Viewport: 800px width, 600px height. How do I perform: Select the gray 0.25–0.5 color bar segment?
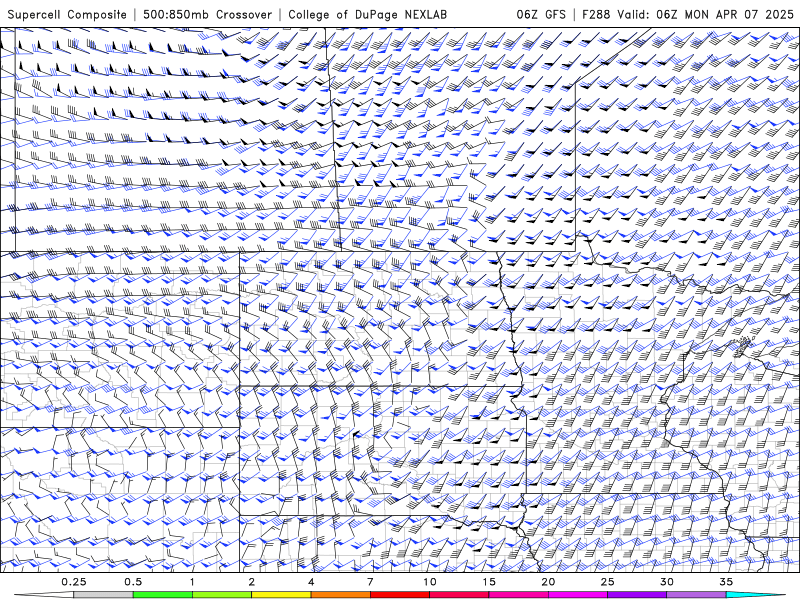click(x=103, y=595)
